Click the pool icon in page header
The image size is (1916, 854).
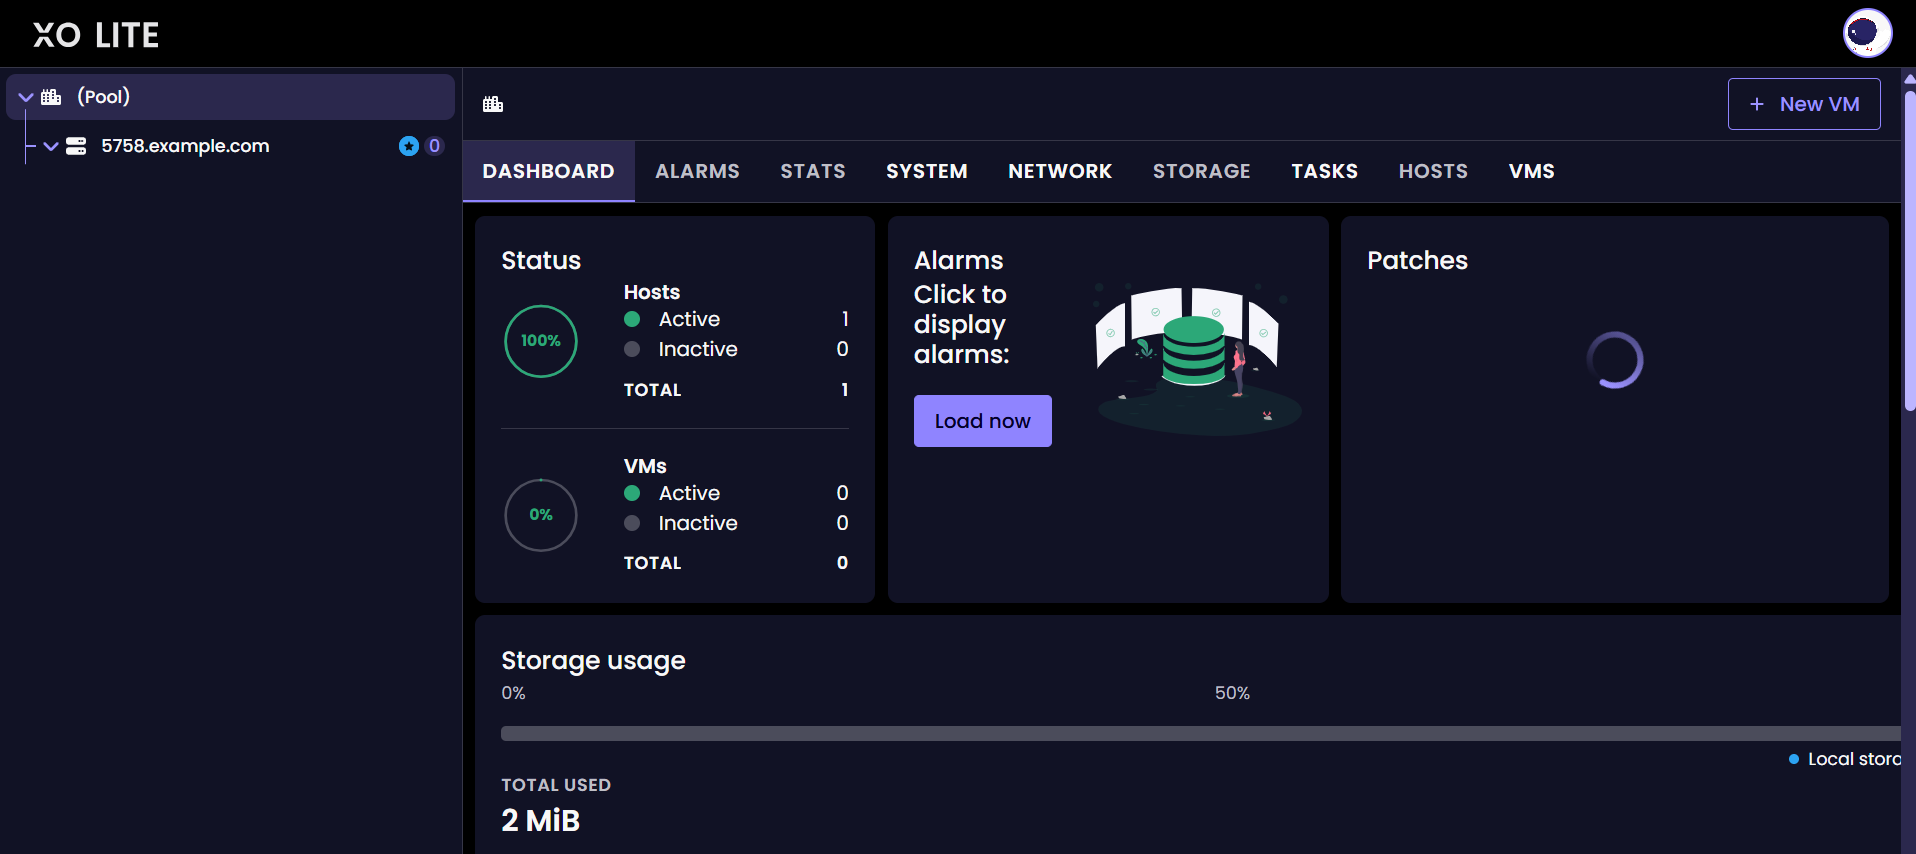coord(493,104)
